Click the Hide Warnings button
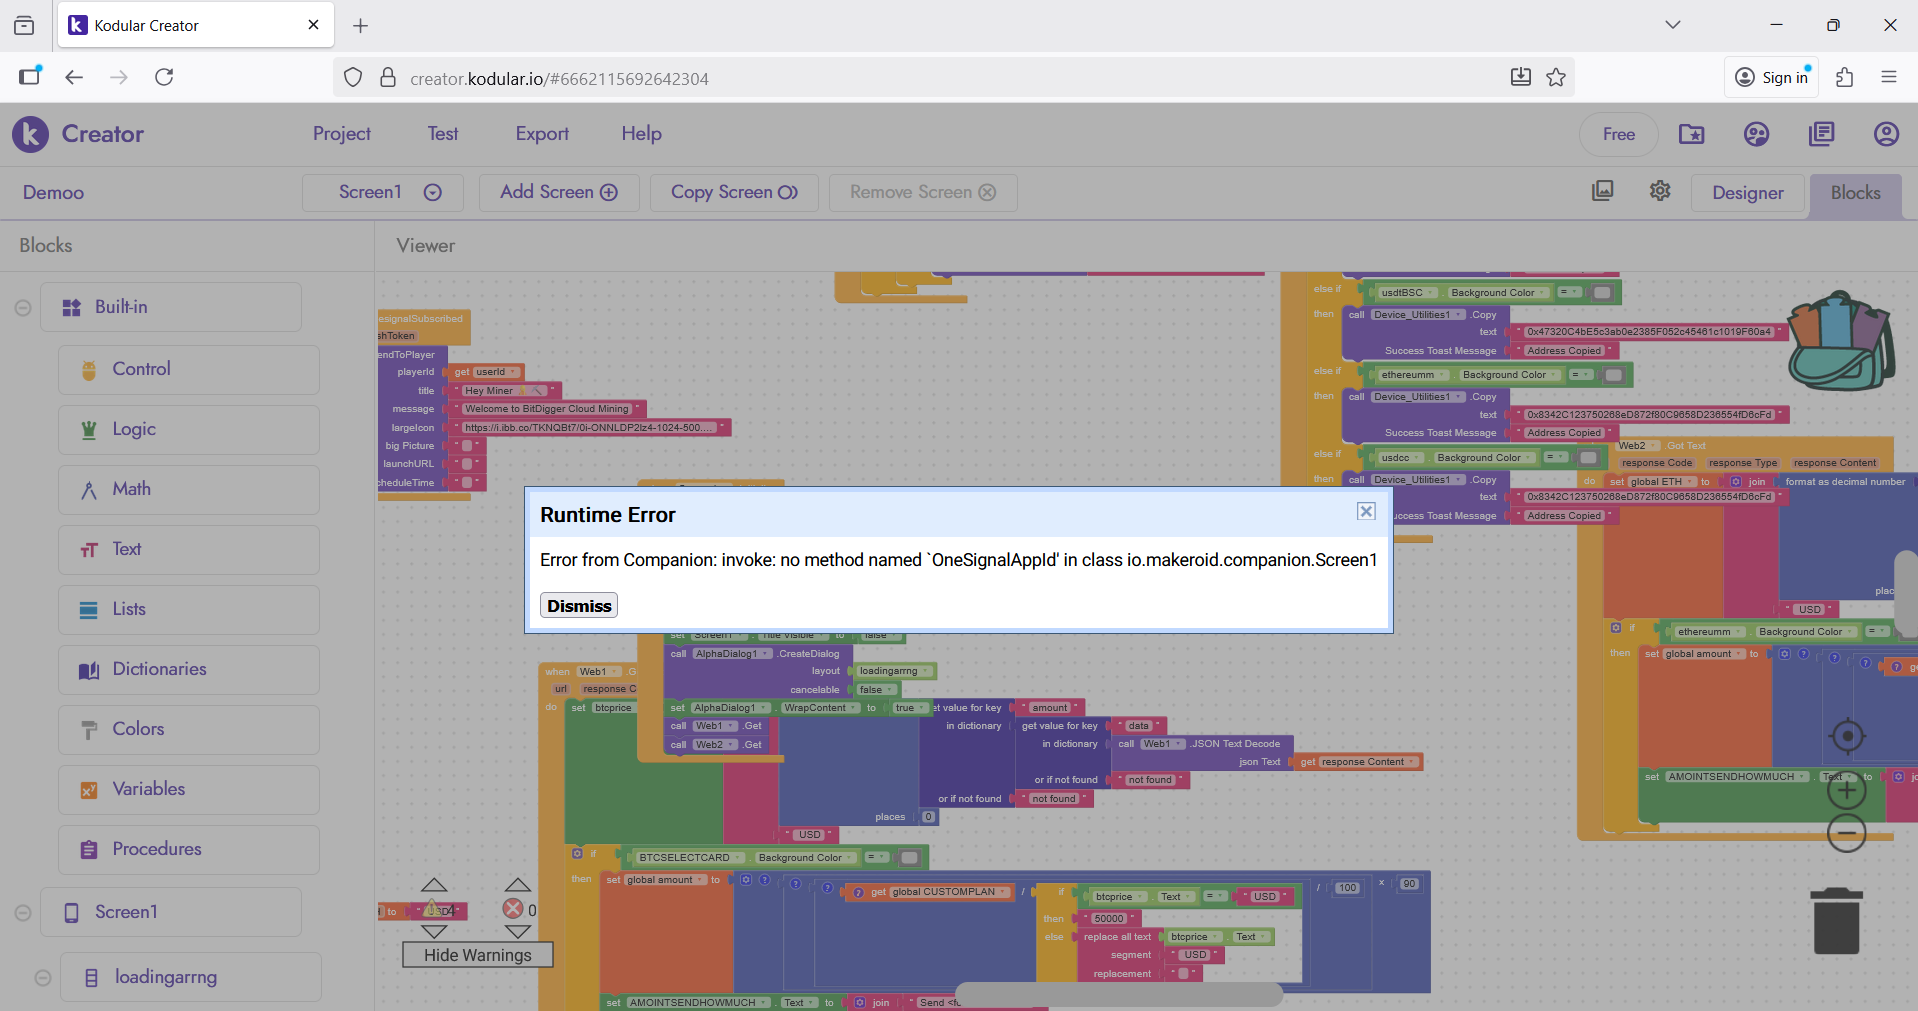The width and height of the screenshot is (1918, 1011). click(x=477, y=955)
